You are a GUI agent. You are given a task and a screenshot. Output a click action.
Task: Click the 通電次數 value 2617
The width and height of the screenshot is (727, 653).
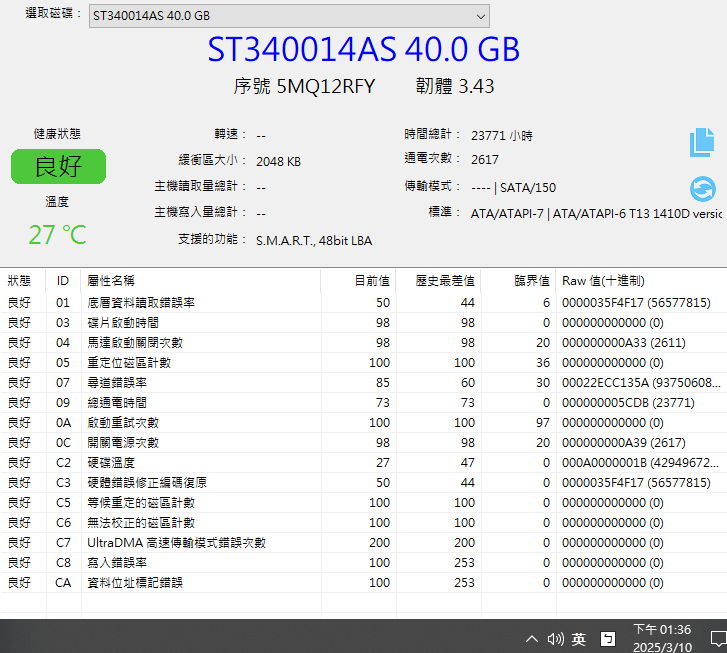point(485,160)
